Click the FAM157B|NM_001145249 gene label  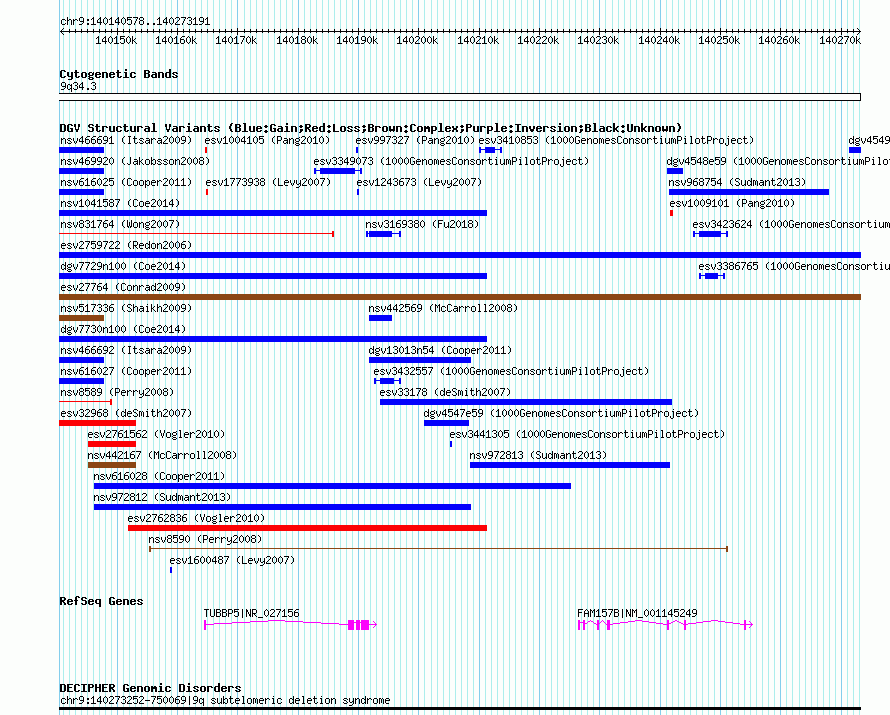637,613
